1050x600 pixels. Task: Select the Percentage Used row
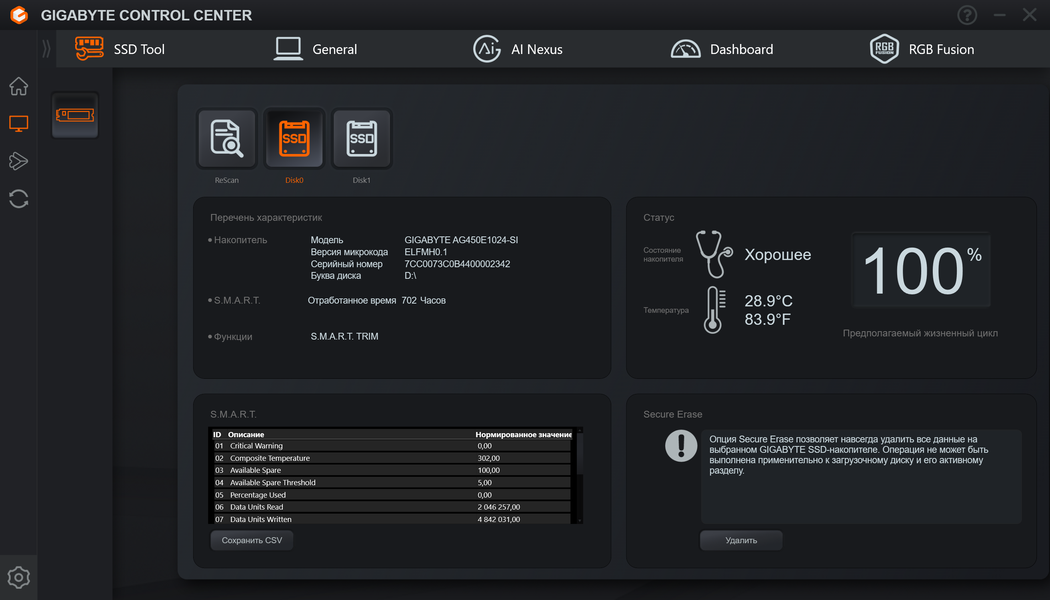click(392, 495)
